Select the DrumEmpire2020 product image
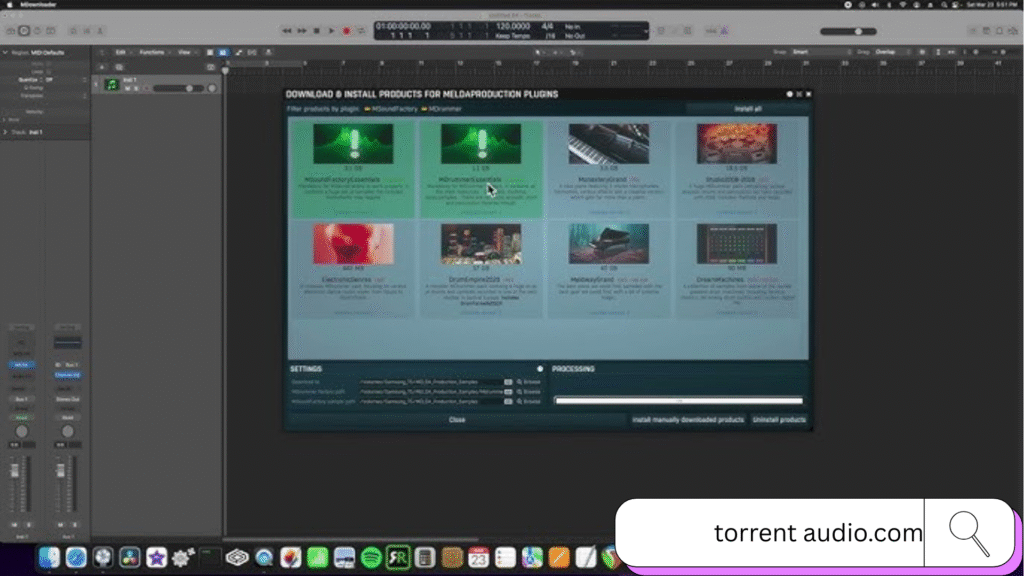This screenshot has height=576, width=1024. [481, 243]
